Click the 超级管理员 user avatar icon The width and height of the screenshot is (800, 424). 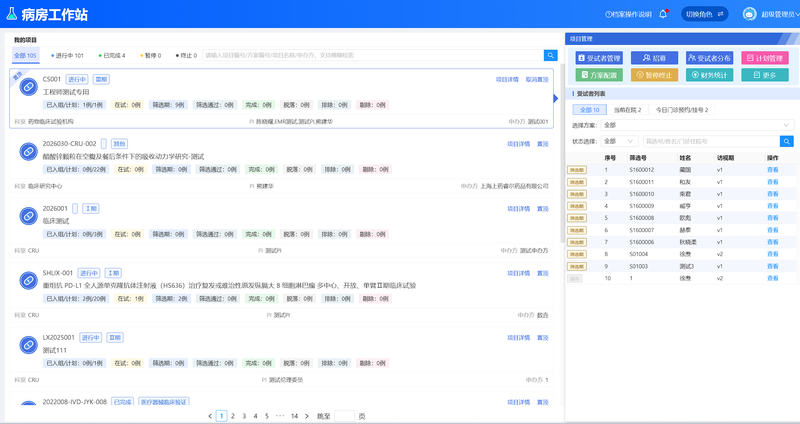tap(749, 14)
